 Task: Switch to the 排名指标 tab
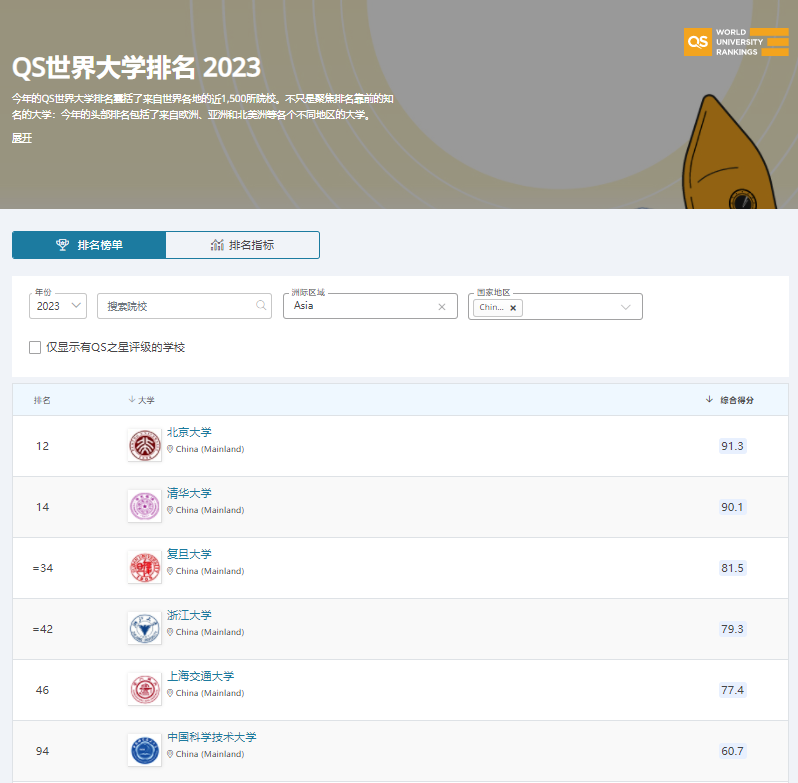point(243,245)
